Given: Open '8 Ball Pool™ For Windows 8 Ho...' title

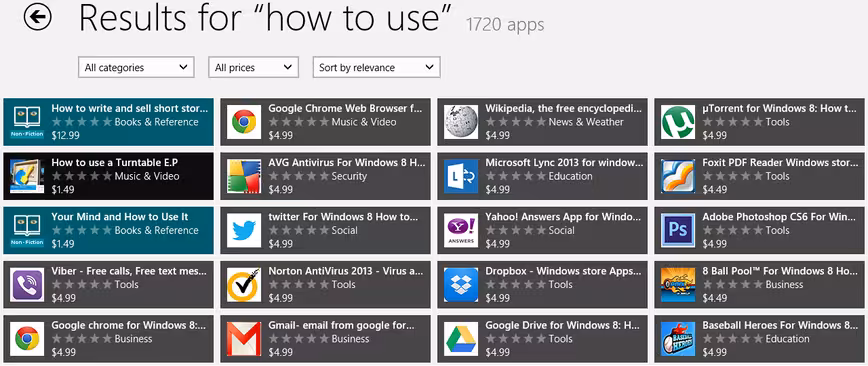Looking at the screenshot, I should coord(780,271).
